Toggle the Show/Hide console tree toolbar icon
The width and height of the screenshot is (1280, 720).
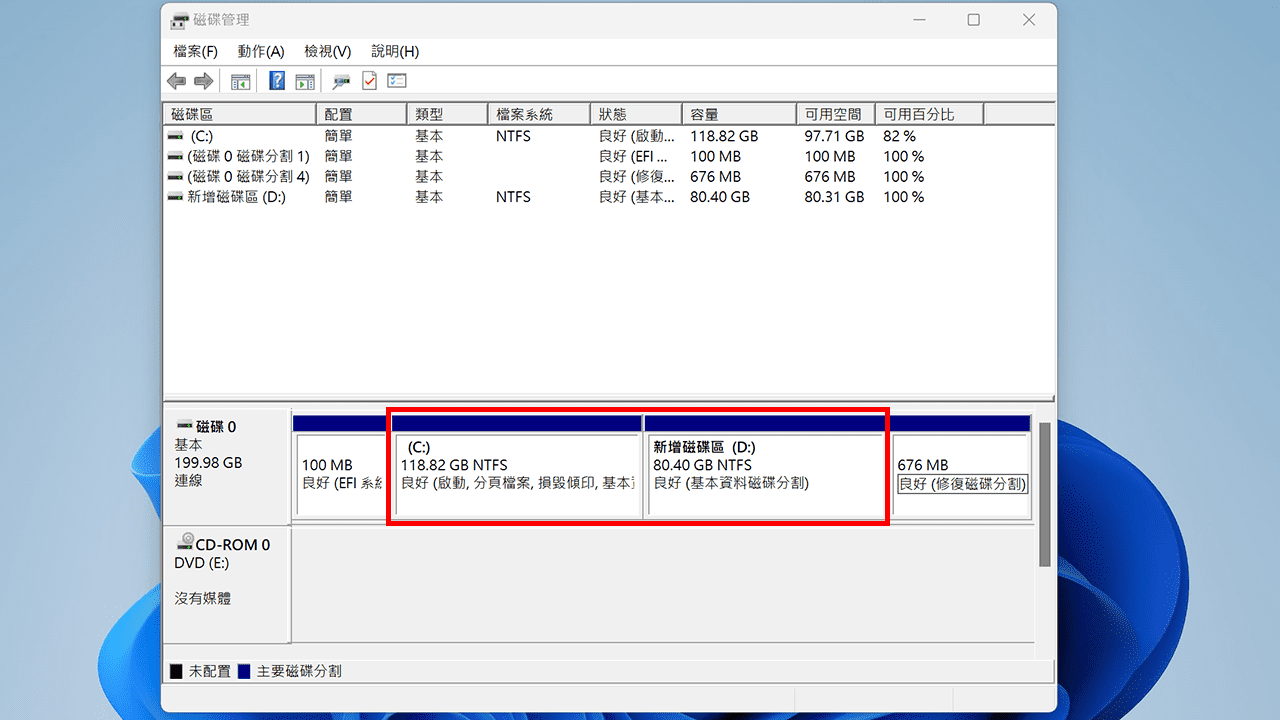tap(240, 81)
